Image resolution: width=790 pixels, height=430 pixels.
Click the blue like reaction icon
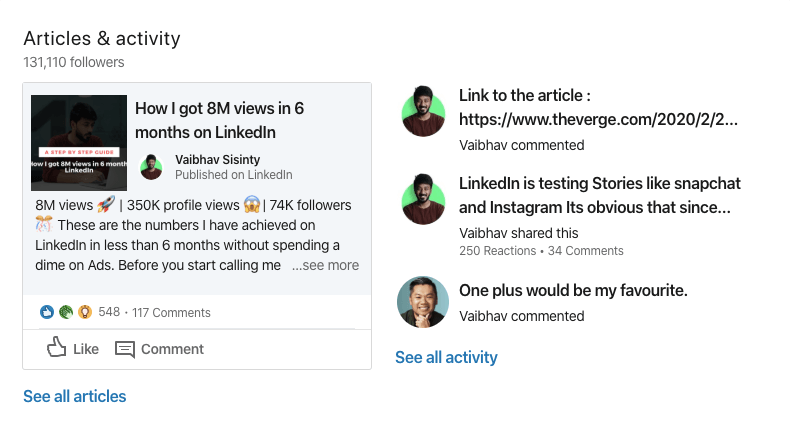click(x=47, y=313)
